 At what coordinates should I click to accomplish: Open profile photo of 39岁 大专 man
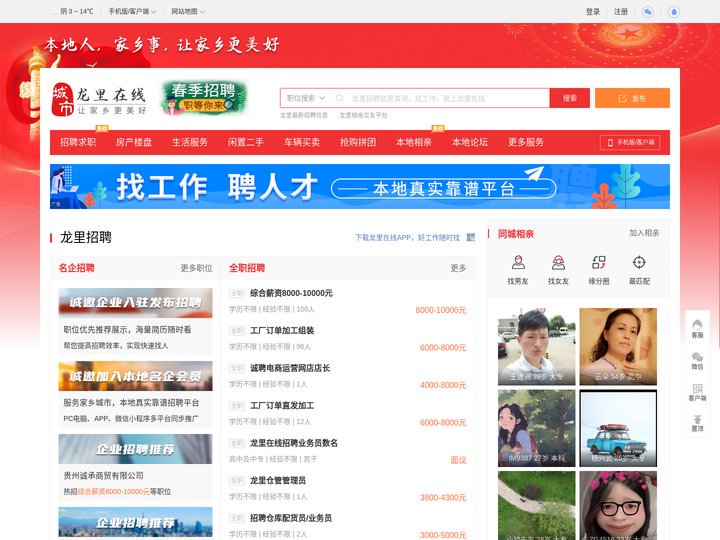(x=536, y=347)
